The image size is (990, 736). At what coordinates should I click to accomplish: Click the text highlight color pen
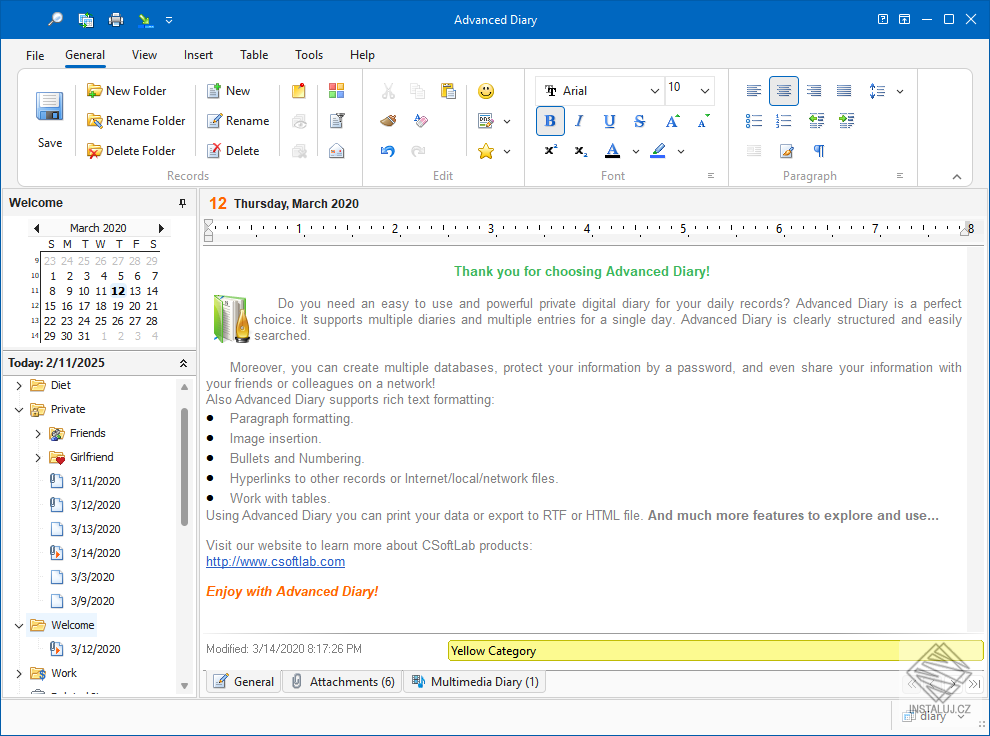click(658, 150)
